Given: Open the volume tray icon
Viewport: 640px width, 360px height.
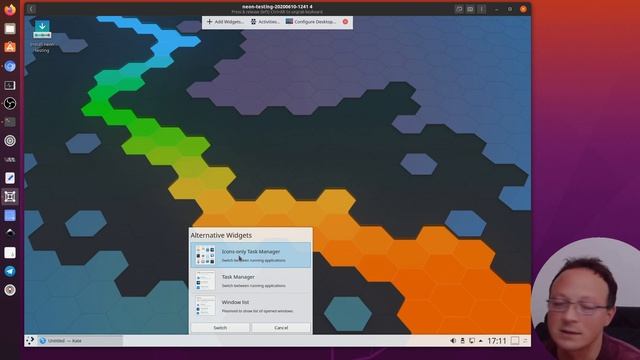Looking at the screenshot, I should (453, 340).
